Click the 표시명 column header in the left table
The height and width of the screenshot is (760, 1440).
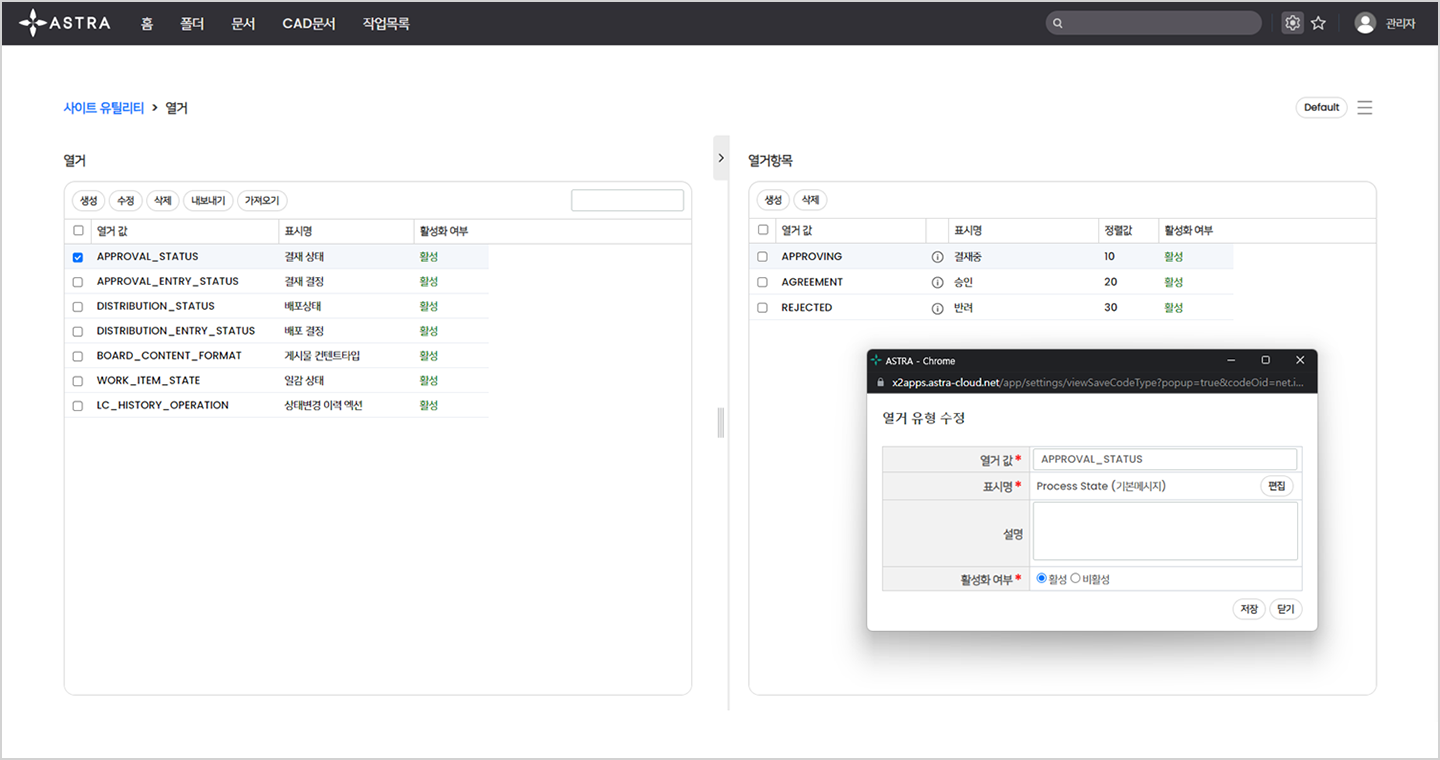(346, 231)
